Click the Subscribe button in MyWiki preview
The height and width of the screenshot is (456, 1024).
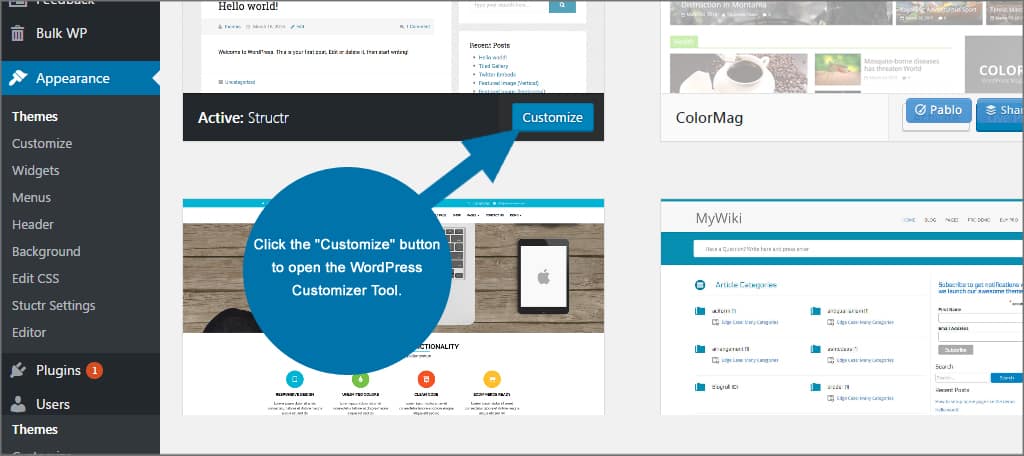955,350
